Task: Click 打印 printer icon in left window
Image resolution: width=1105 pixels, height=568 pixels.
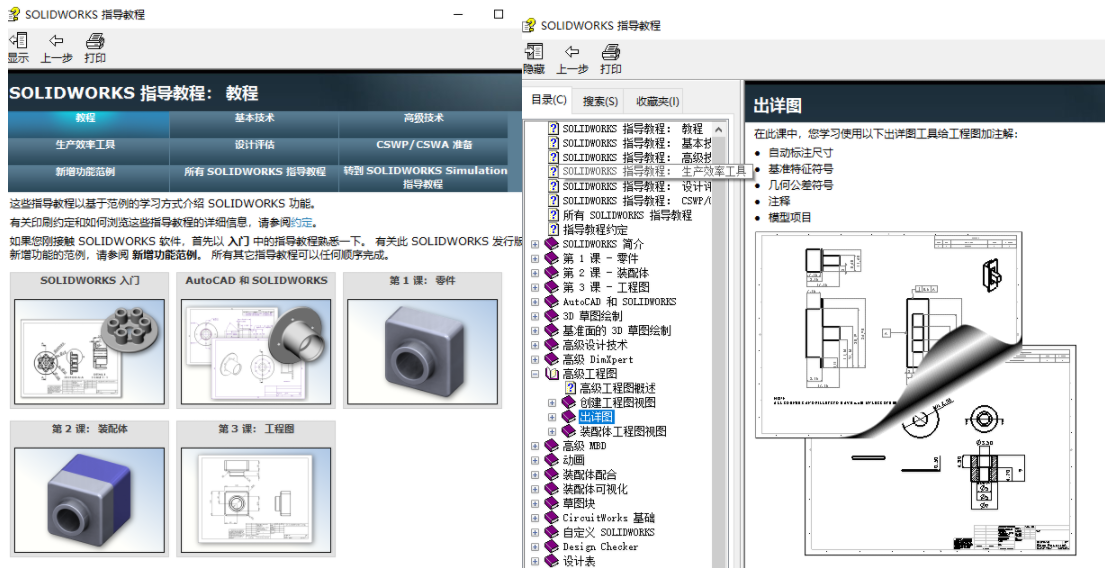Action: tap(94, 42)
